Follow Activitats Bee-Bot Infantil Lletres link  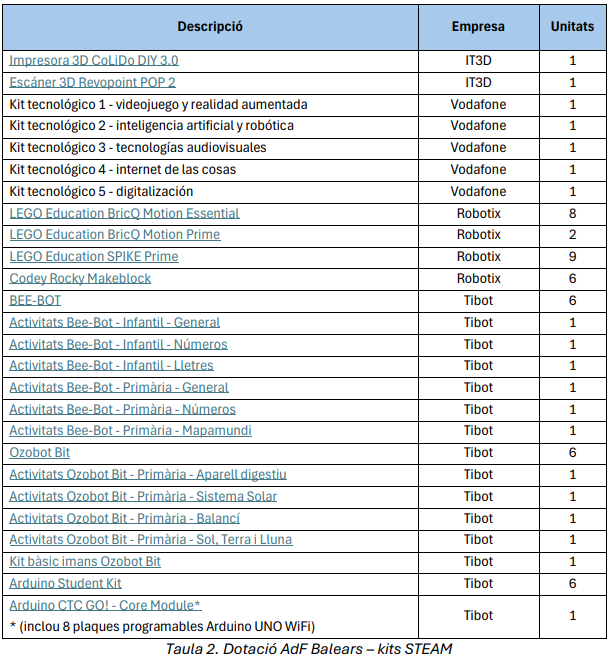pos(111,366)
